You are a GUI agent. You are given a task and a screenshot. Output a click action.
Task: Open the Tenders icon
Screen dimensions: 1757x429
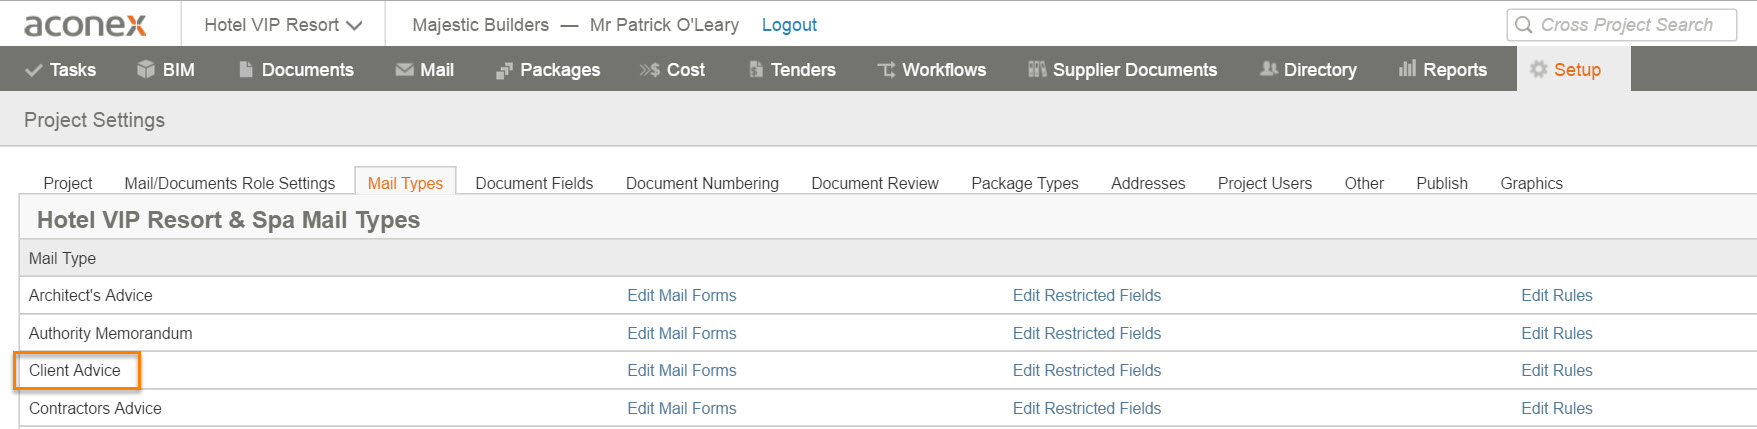(756, 69)
